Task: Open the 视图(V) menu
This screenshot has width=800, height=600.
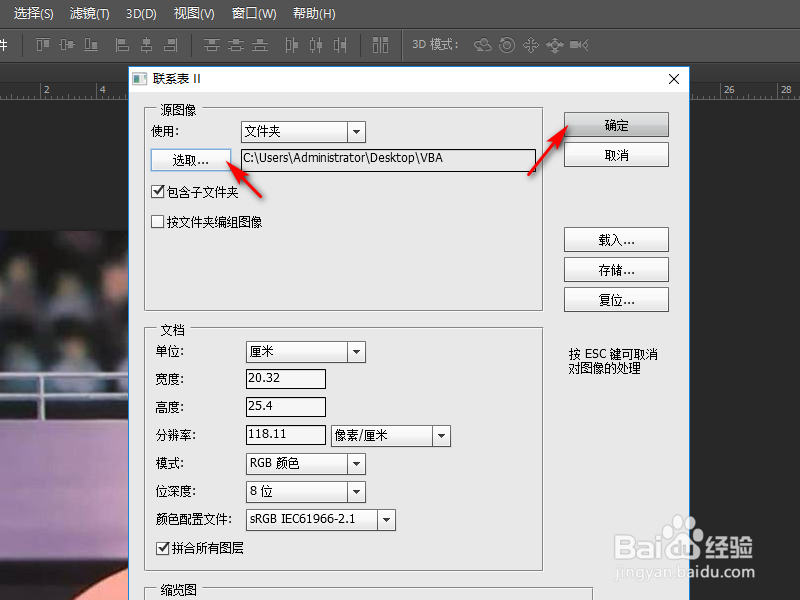Action: (194, 13)
